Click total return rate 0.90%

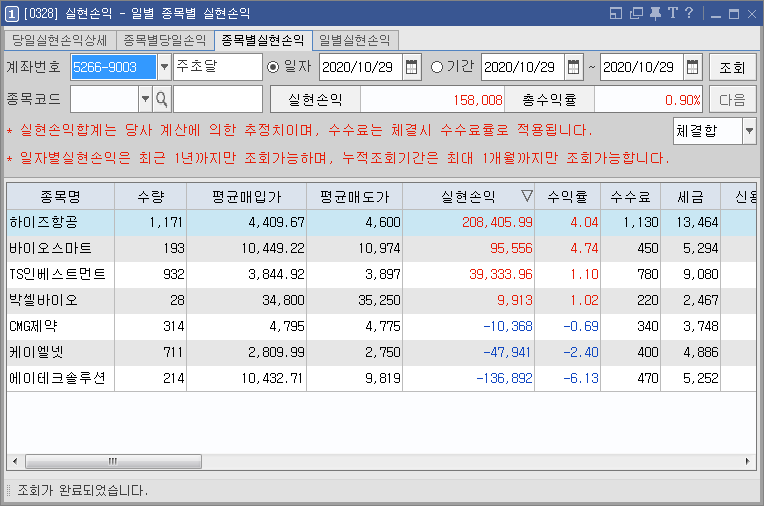click(x=683, y=100)
